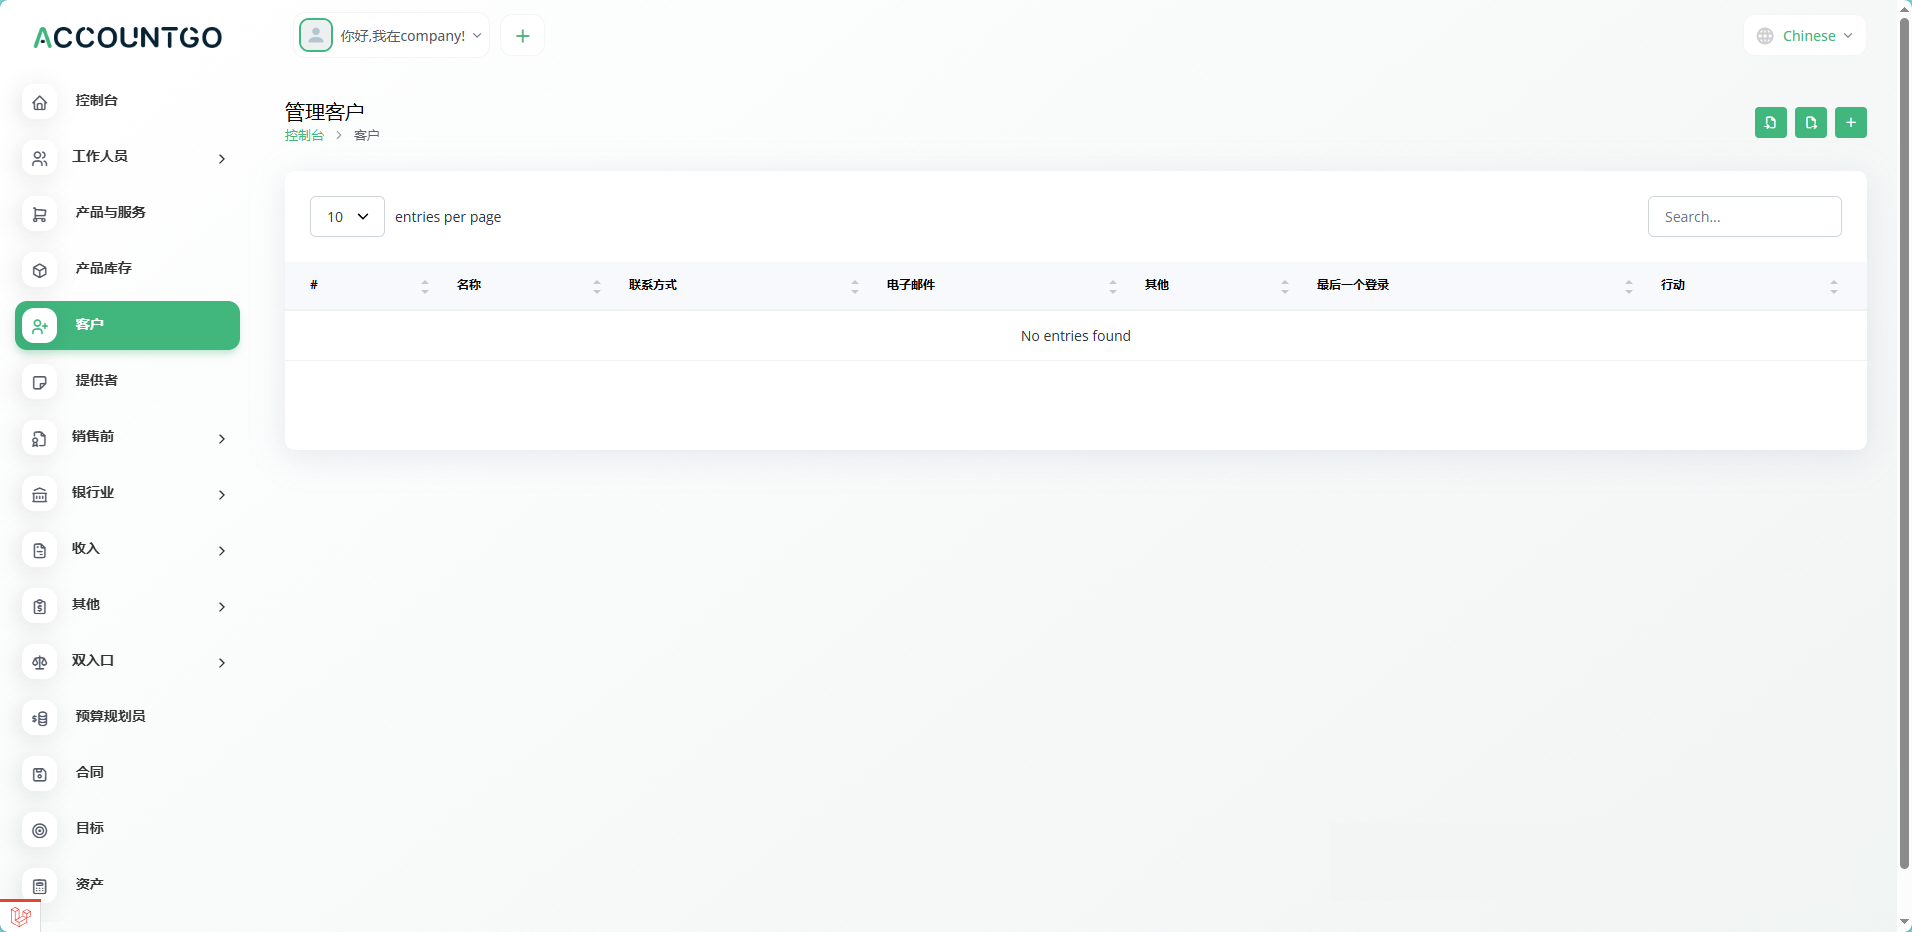The image size is (1912, 932).
Task: Click the plus icon beside company selector
Action: [522, 36]
